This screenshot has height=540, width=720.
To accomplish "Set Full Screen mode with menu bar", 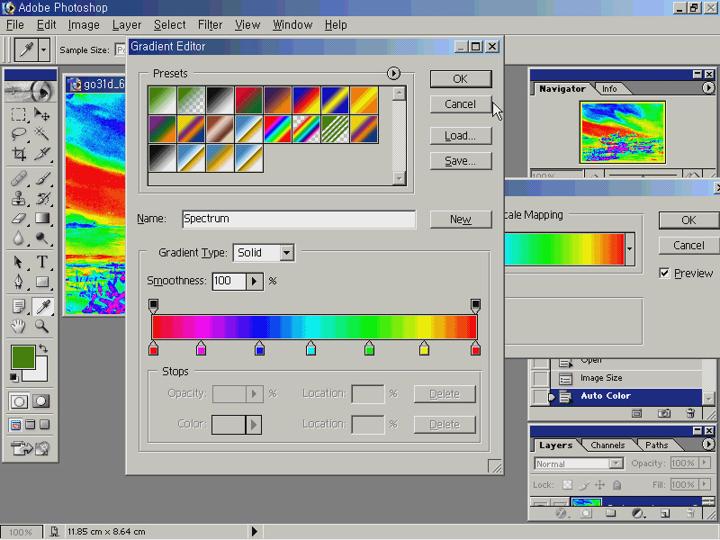I will click(30, 424).
